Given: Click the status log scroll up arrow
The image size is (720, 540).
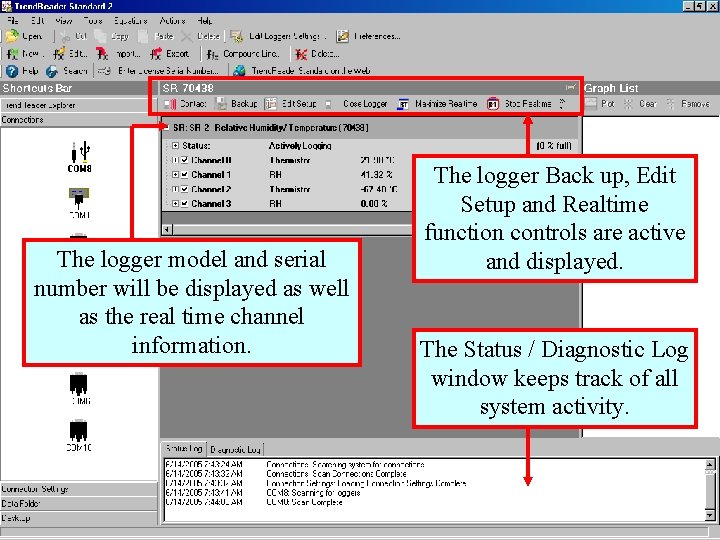Looking at the screenshot, I should pos(710,464).
